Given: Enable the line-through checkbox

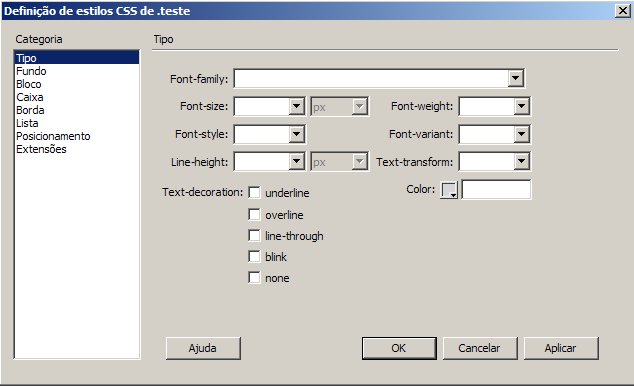Looking at the screenshot, I should click(254, 235).
